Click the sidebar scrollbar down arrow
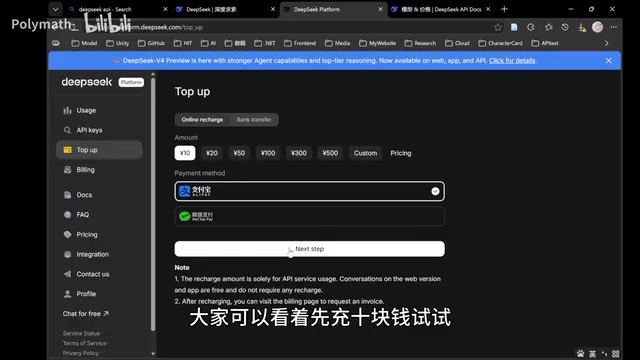 [x=153, y=354]
